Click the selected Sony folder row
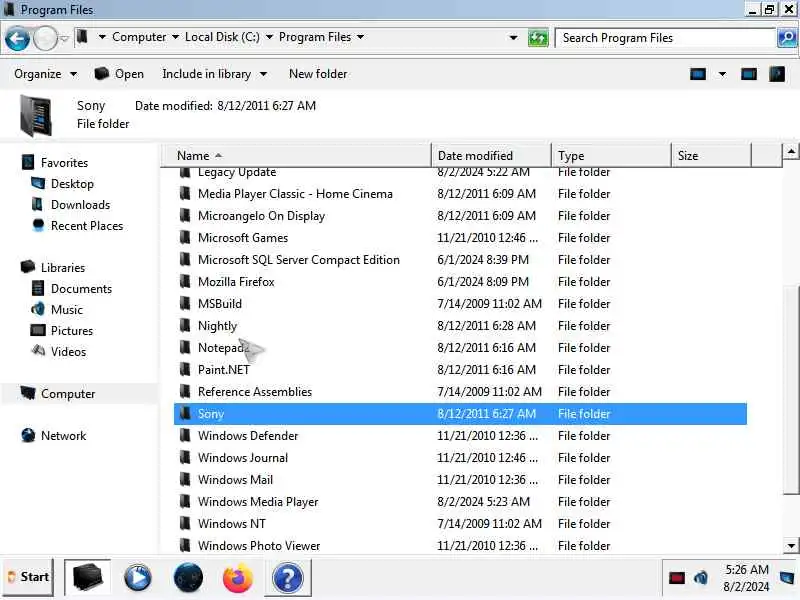Image resolution: width=800 pixels, height=600 pixels. point(460,414)
